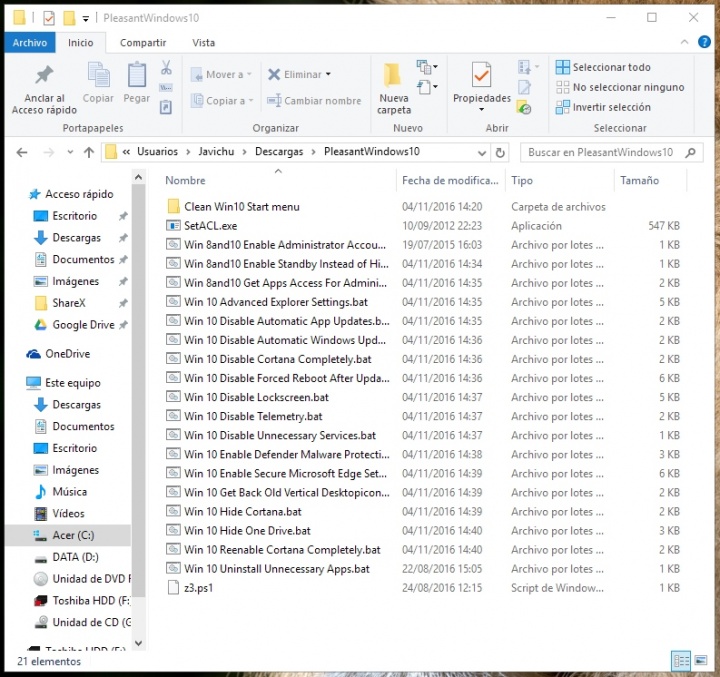Switch to large icons view in status bar
The width and height of the screenshot is (720, 677).
[x=701, y=661]
